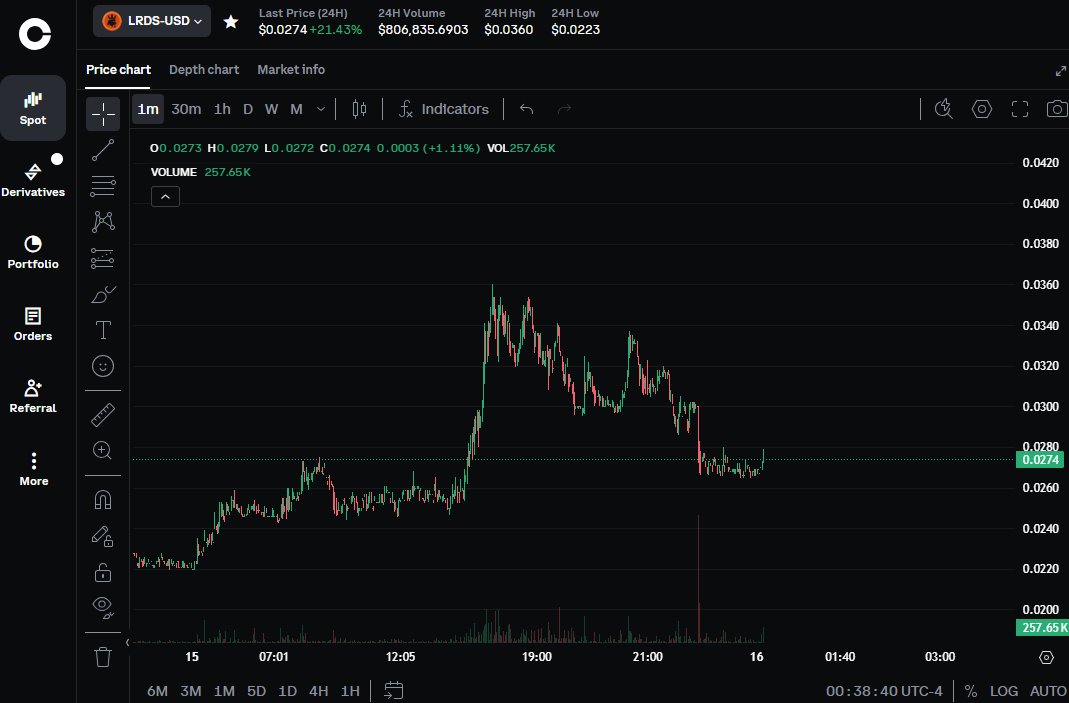The image size is (1069, 703).
Task: Open the Spot trading section
Action: 33,108
